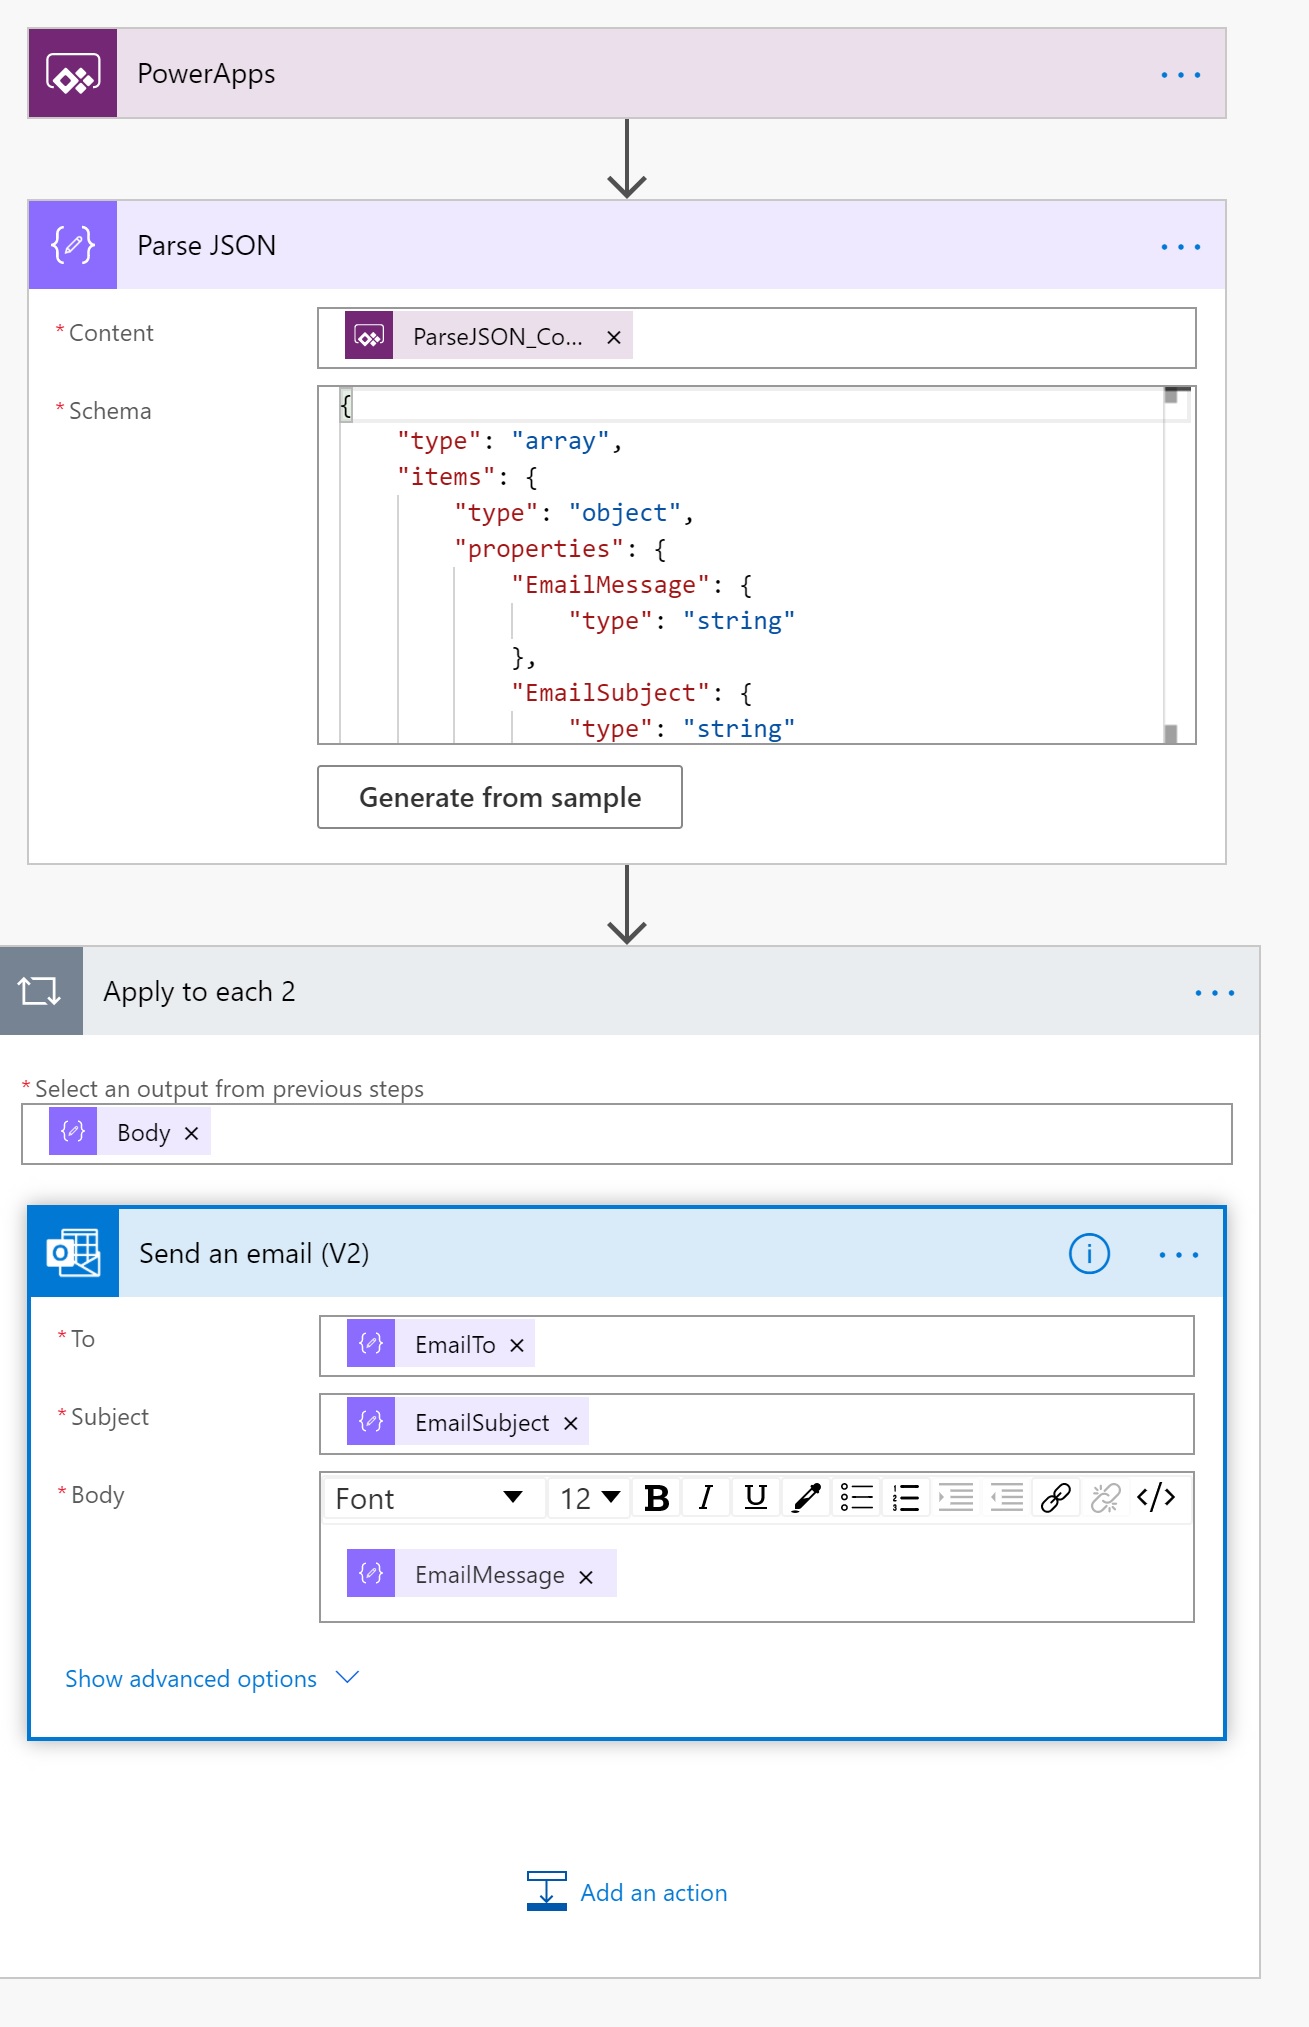Expand Show advanced options
This screenshot has height=2027, width=1309.
point(211,1679)
